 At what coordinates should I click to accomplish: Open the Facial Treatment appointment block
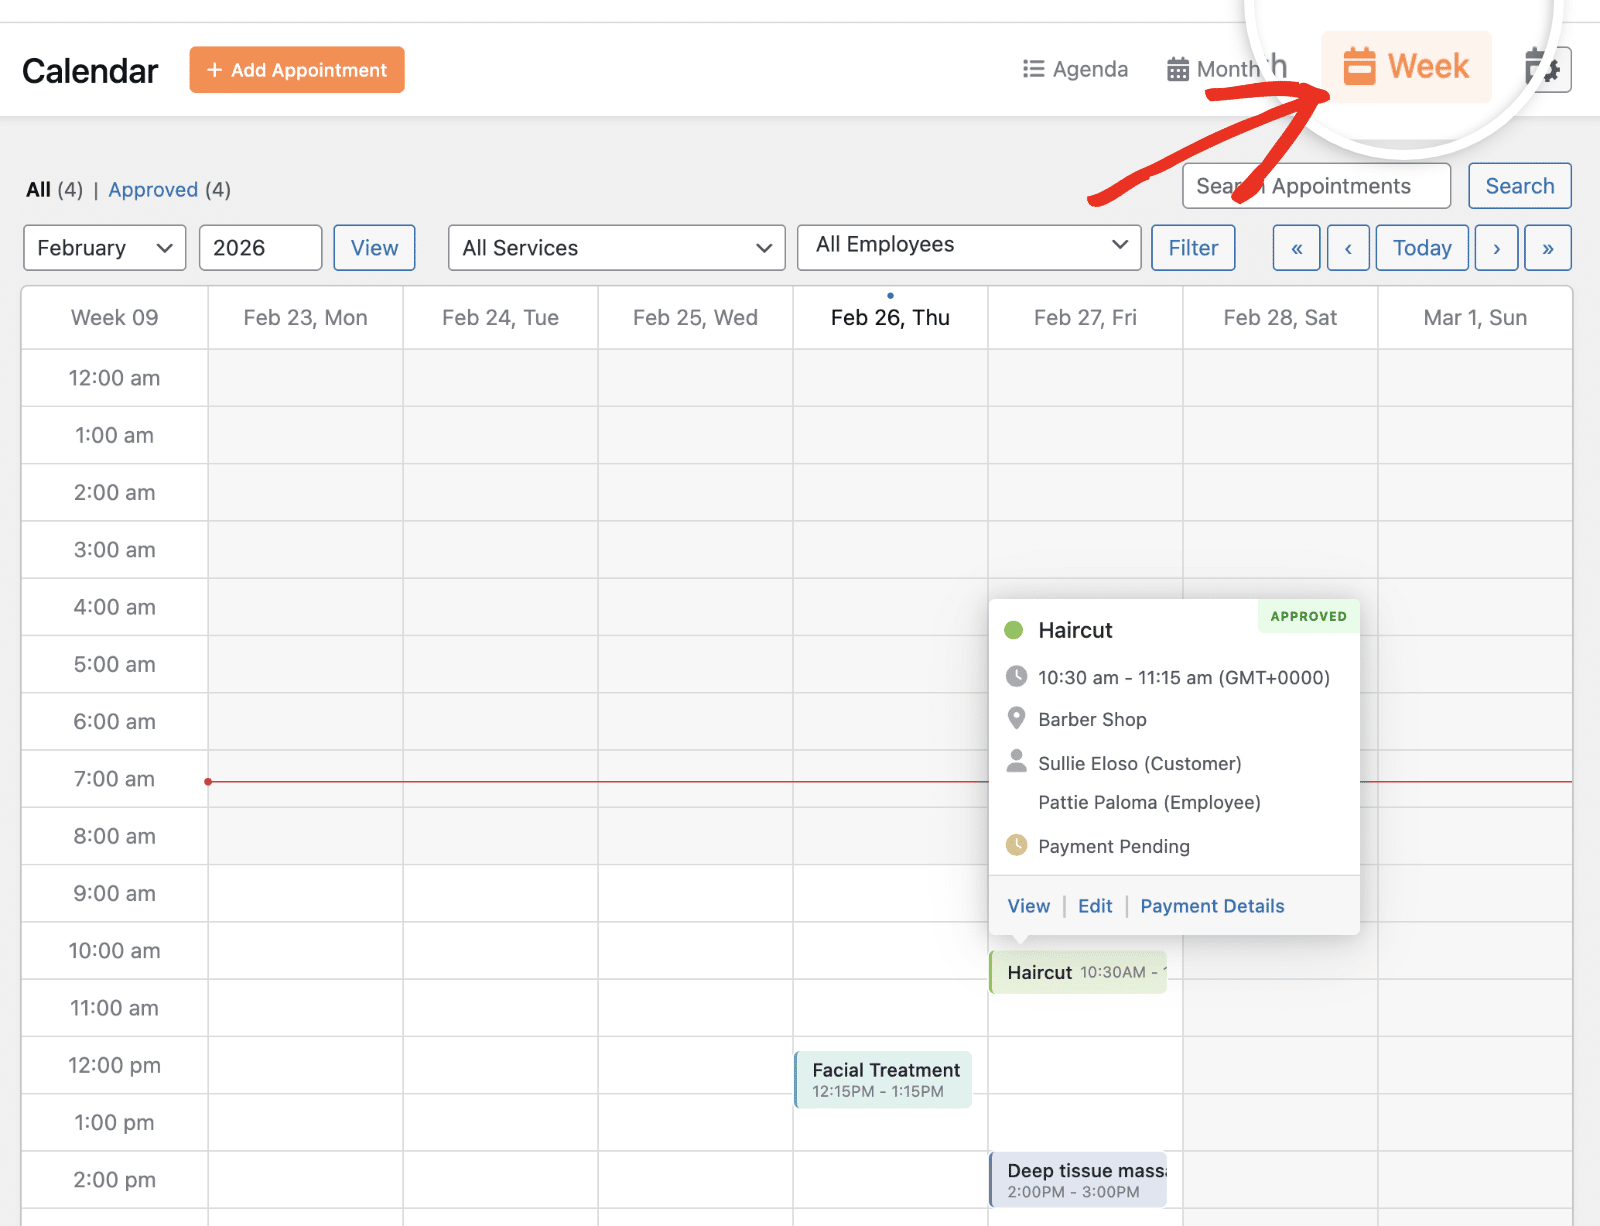[884, 1079]
